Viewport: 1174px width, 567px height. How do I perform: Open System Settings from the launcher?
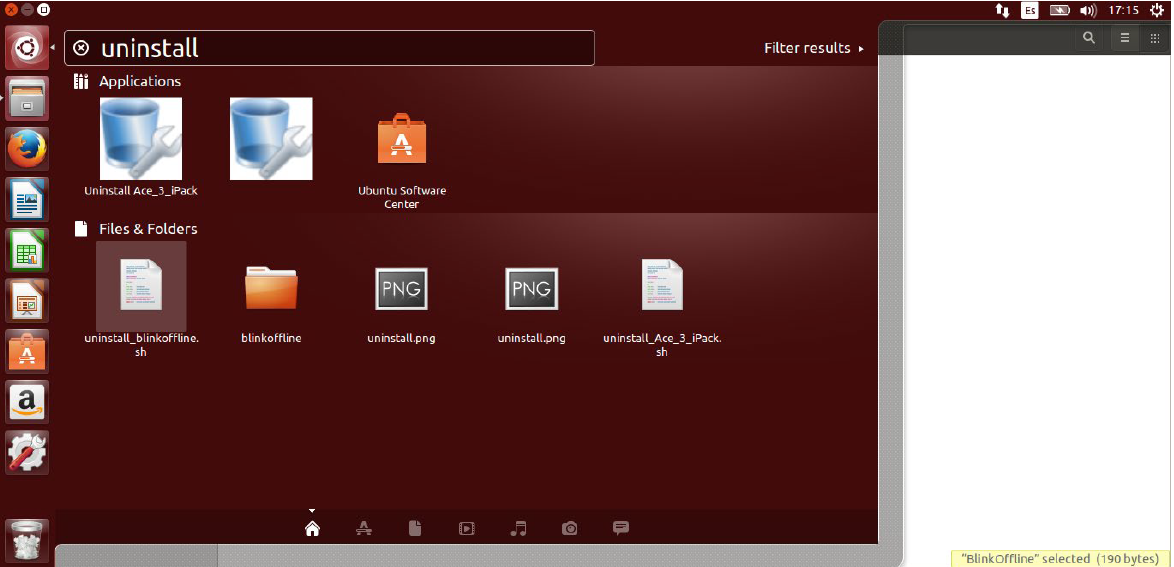27,452
